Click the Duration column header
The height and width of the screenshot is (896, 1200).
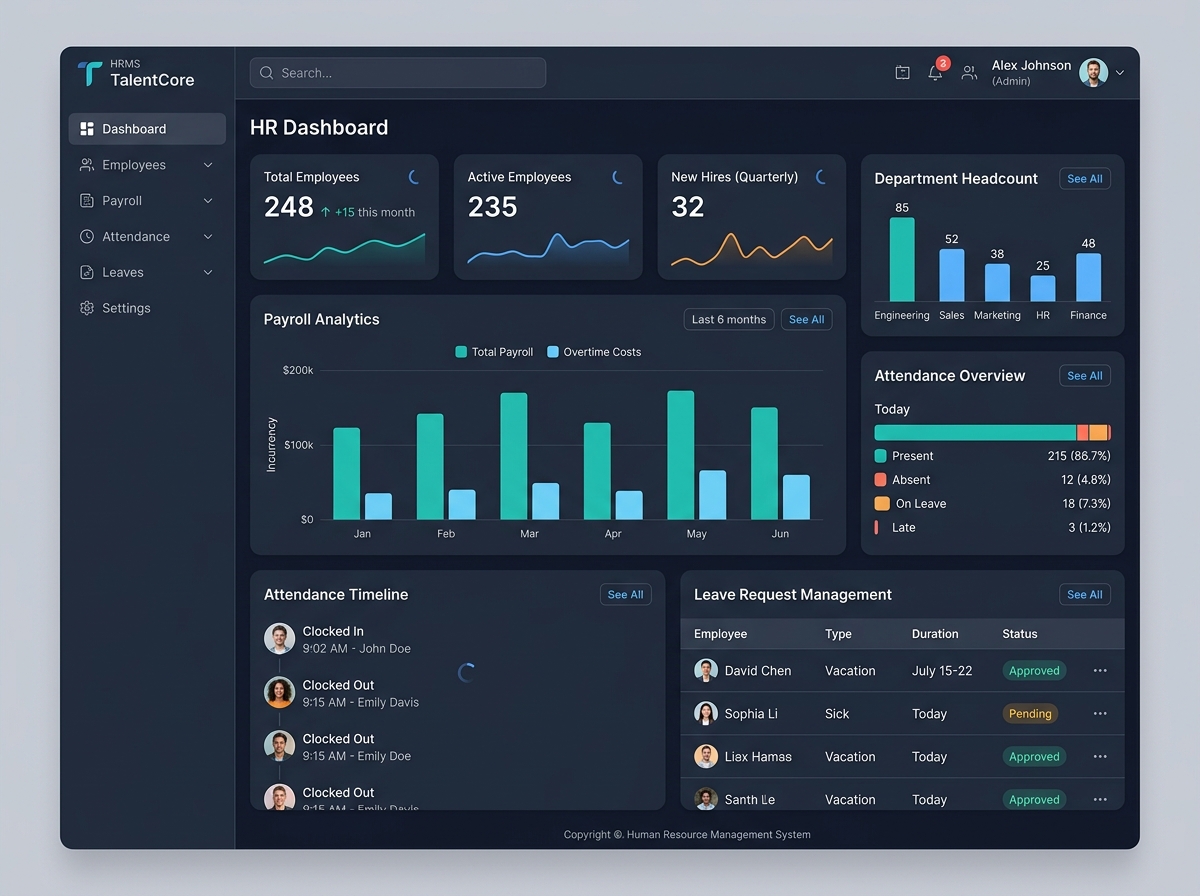pyautogui.click(x=935, y=634)
